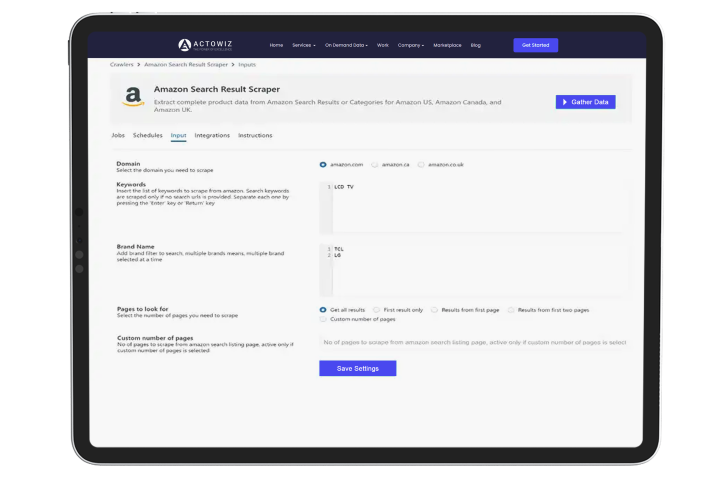Click the 'TCL' brand line
713x480 pixels.
(339, 249)
